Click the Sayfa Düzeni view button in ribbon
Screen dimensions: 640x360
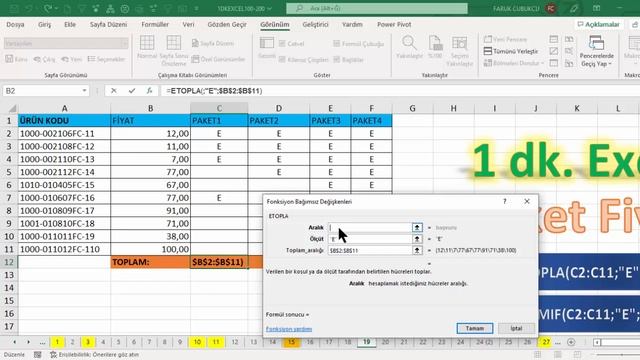point(213,43)
